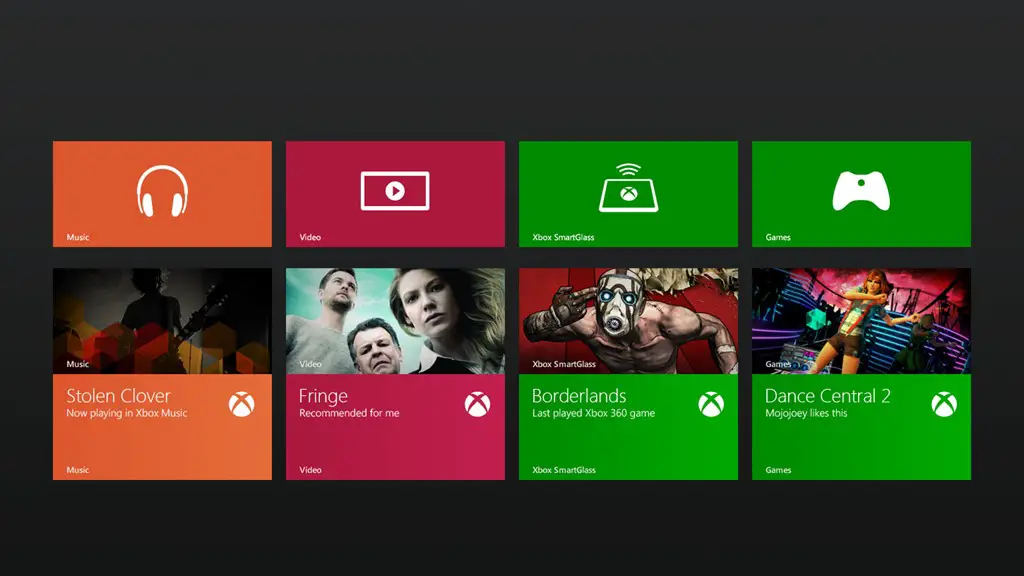Click the "Video" label overlaid on the Fringe photo
The height and width of the screenshot is (576, 1024).
click(310, 364)
